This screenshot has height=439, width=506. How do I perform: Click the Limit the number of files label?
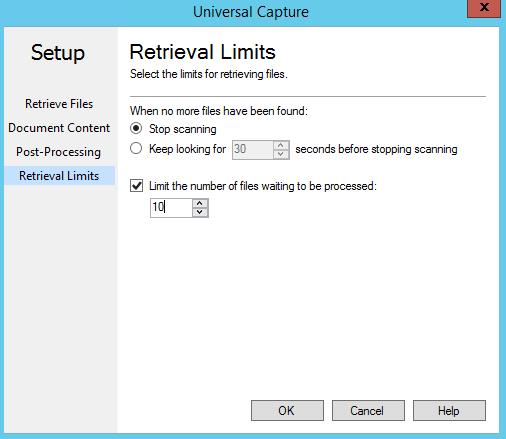tap(263, 186)
